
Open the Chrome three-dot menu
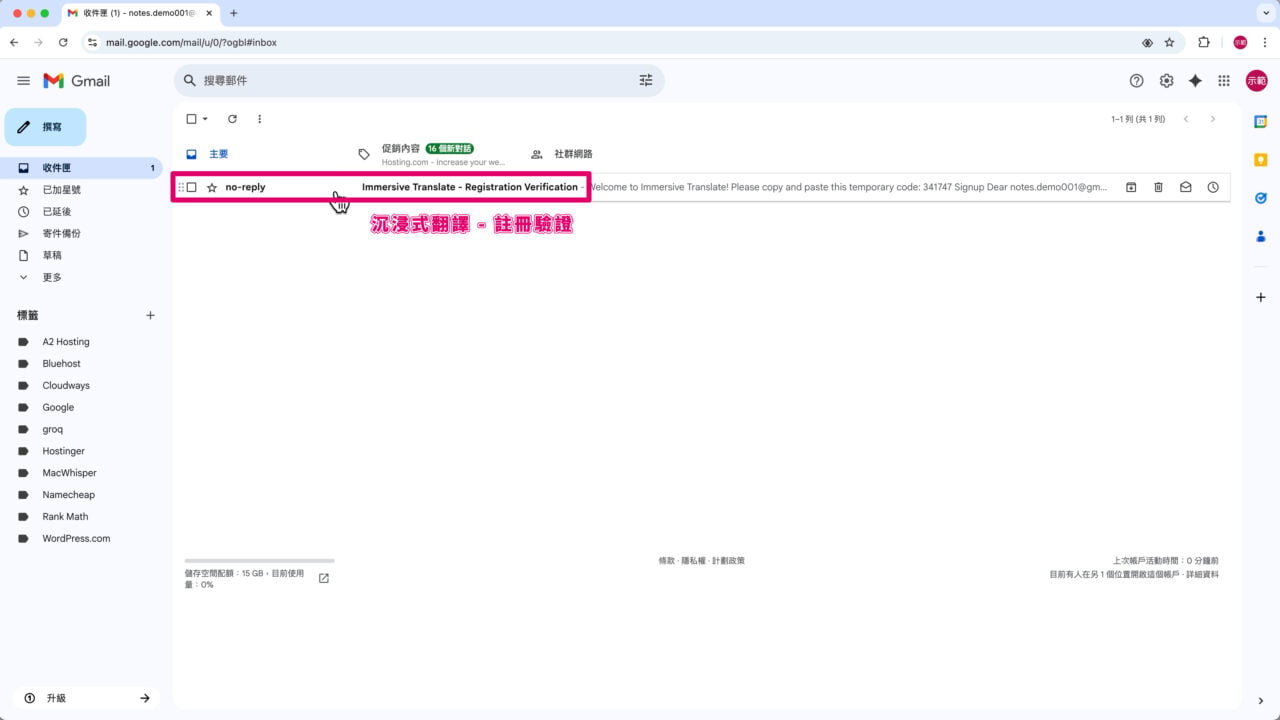(x=1265, y=43)
